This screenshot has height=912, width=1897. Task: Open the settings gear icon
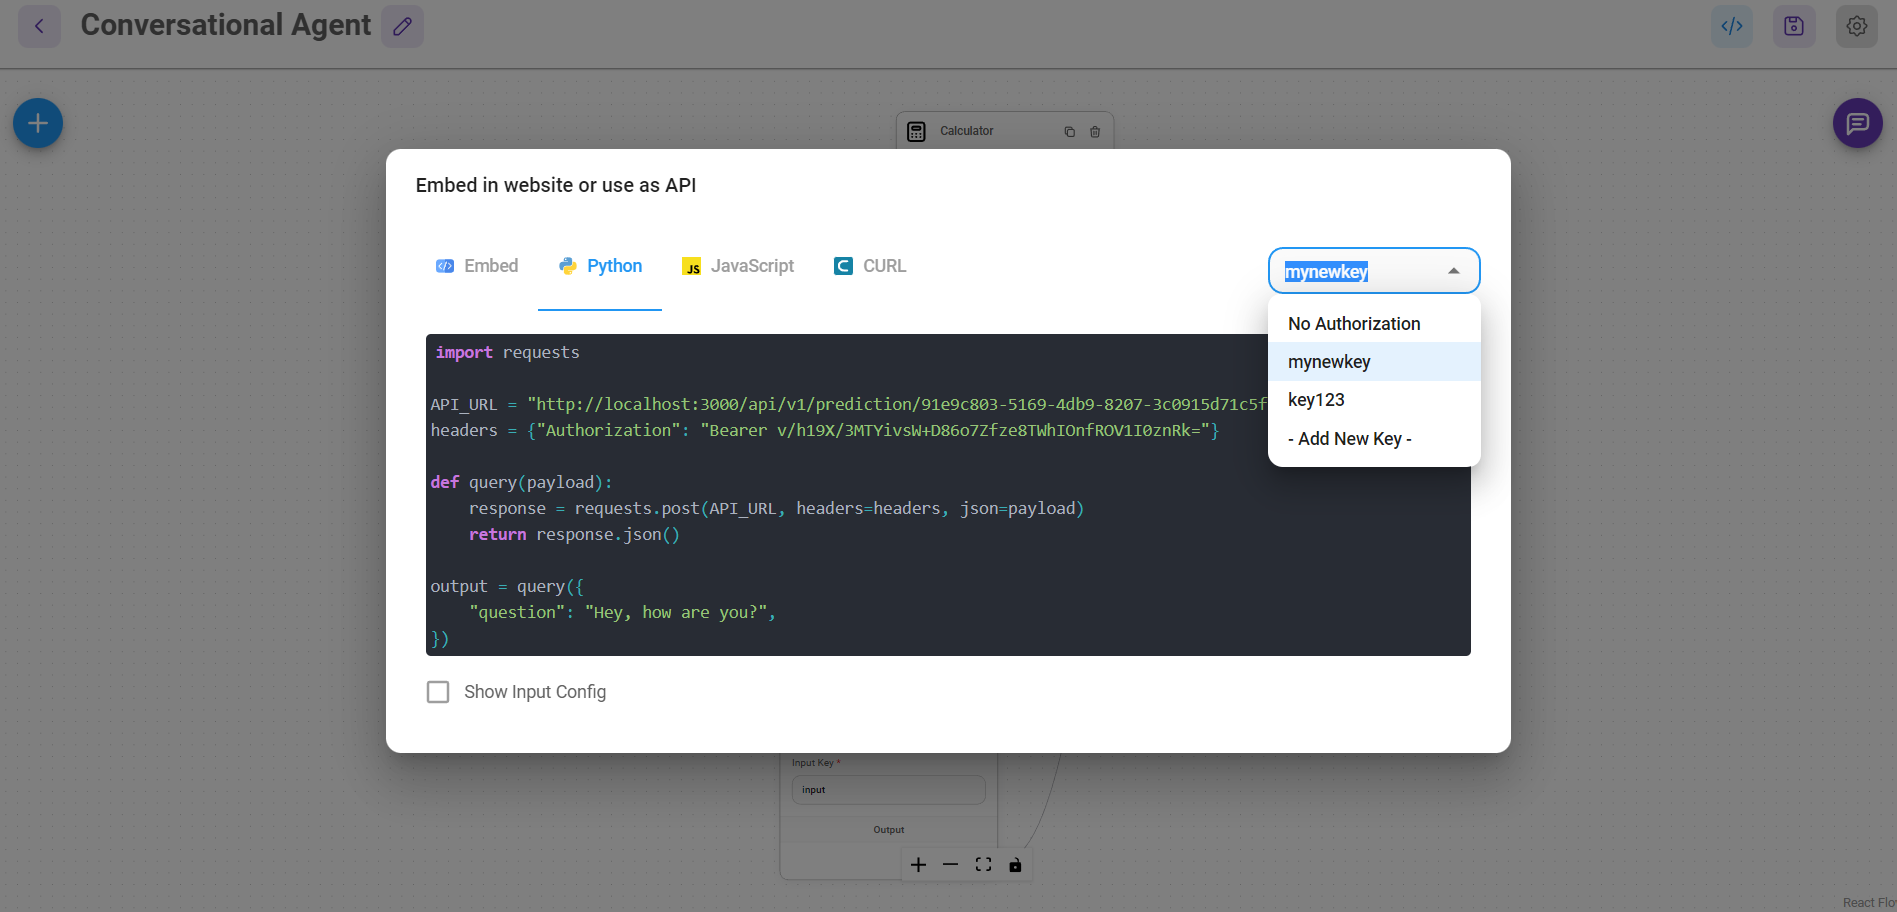[1856, 26]
